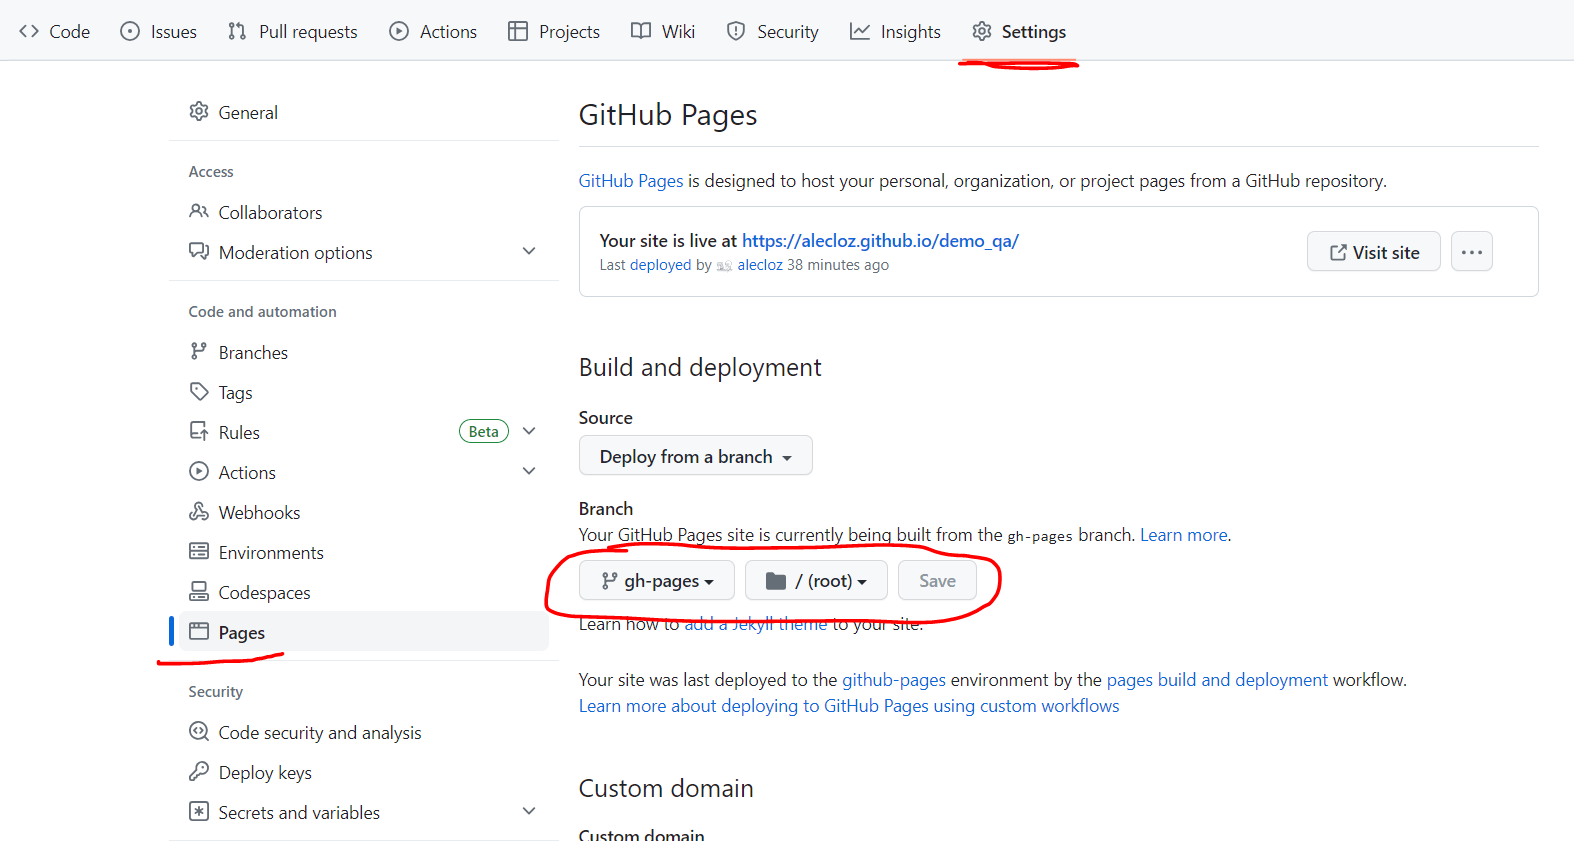1574x841 pixels.
Task: Click the Deploy keys key icon
Action: click(x=199, y=772)
